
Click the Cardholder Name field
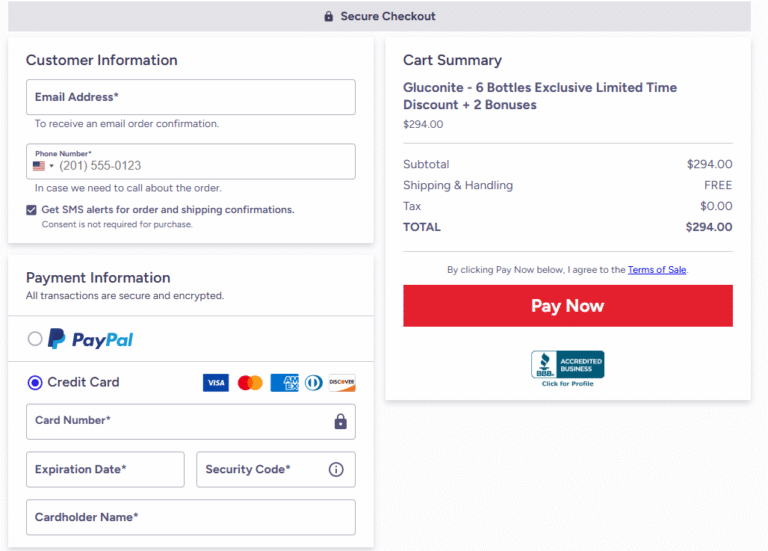(190, 517)
